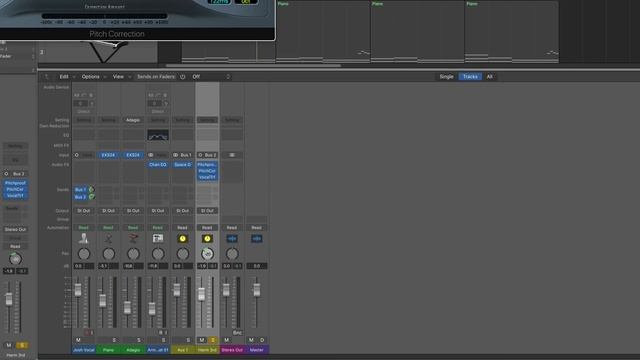Viewport: 640px width, 360px height.
Task: Switch the mixer to Tracks view
Action: coord(470,77)
